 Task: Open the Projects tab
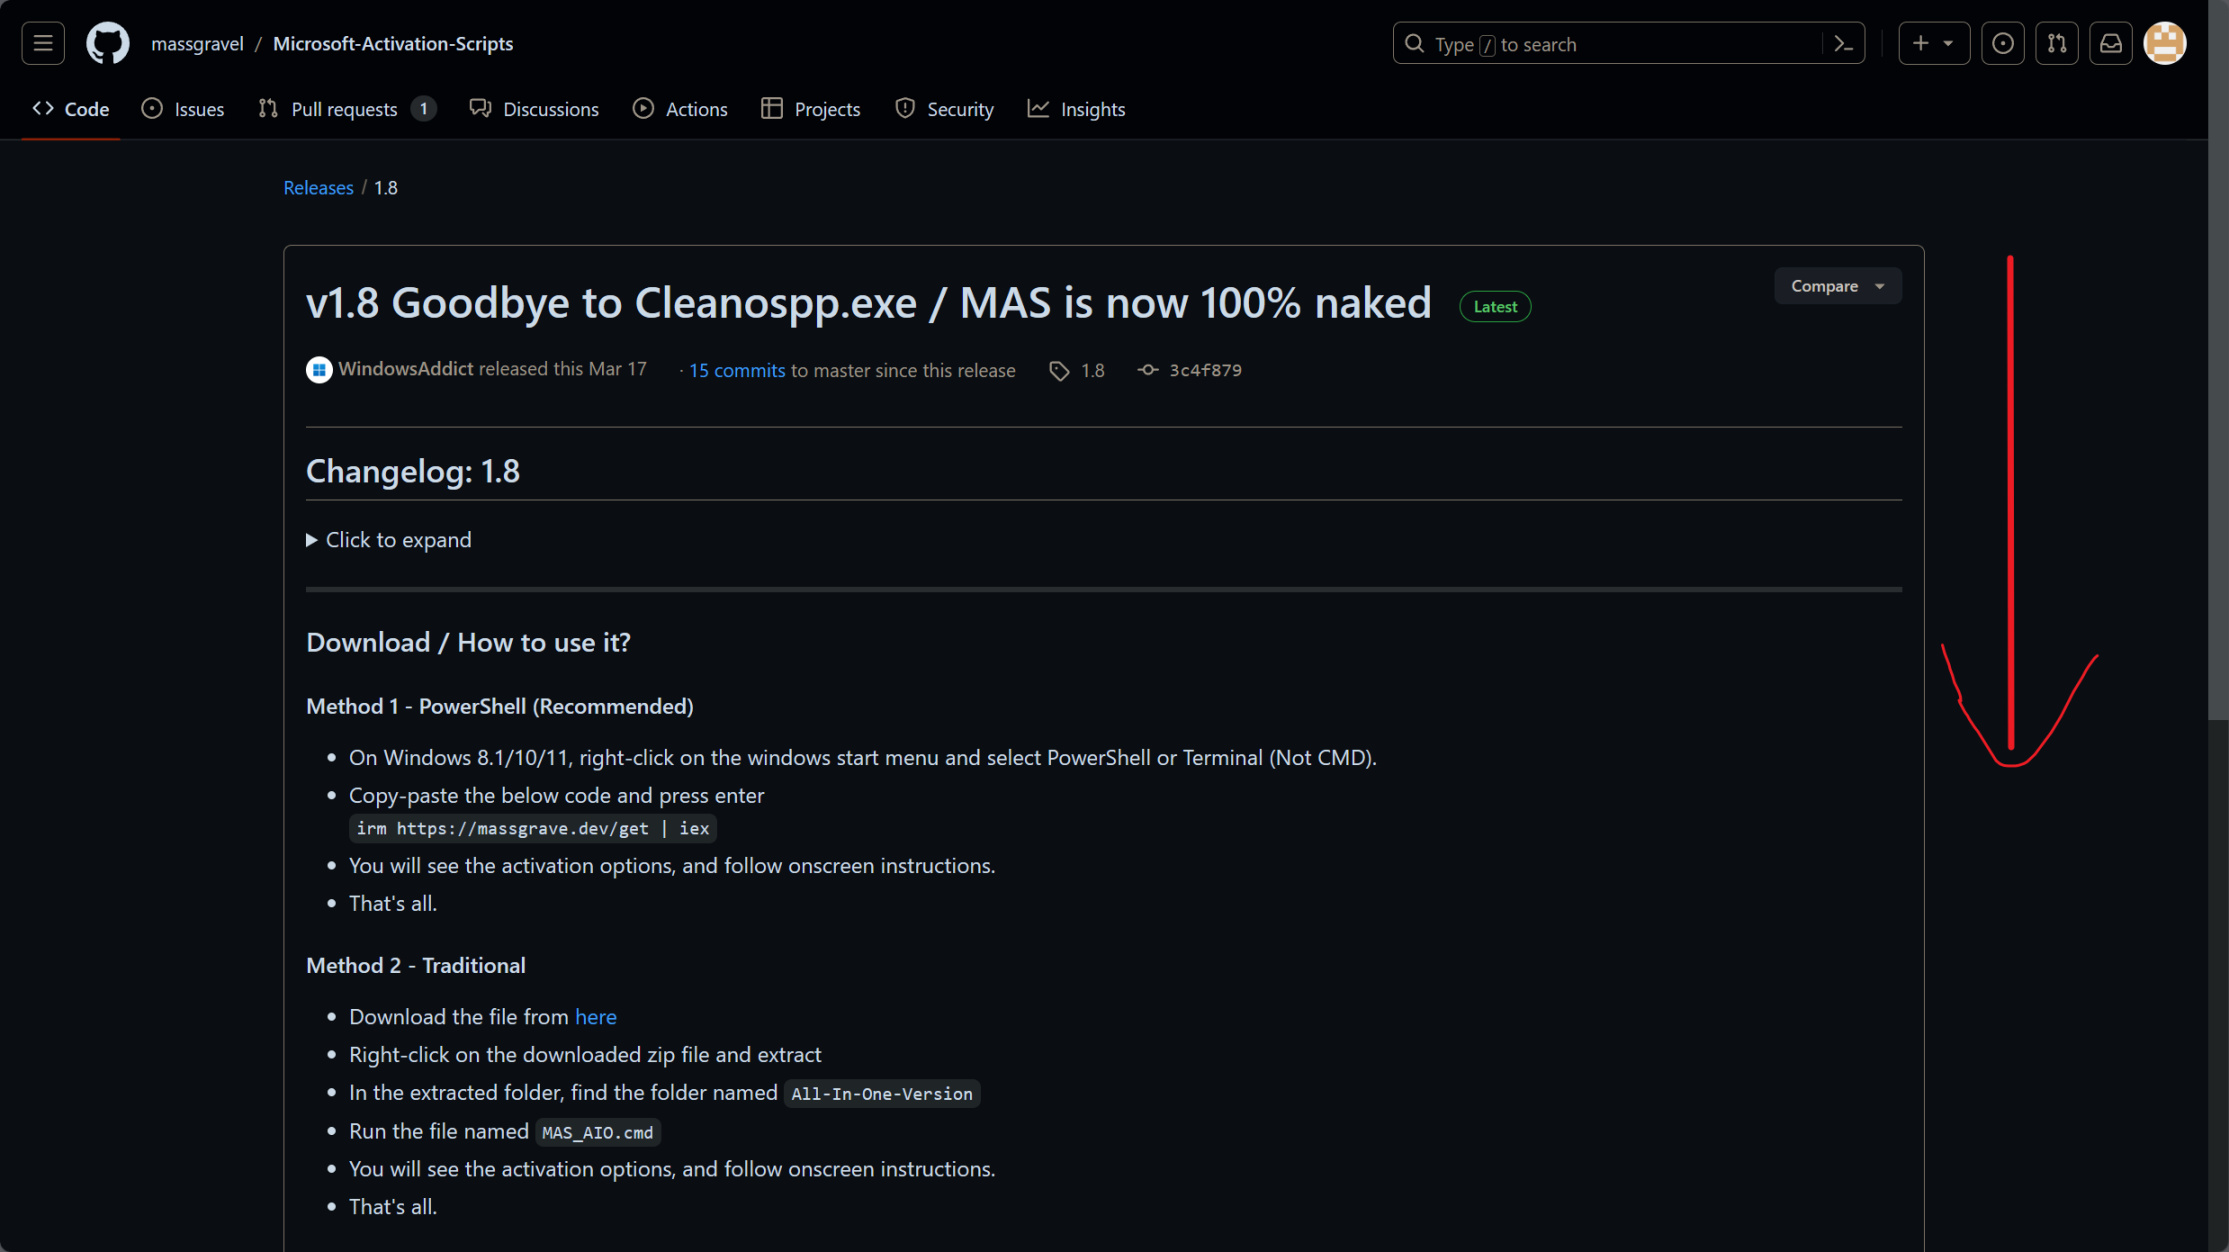[811, 109]
